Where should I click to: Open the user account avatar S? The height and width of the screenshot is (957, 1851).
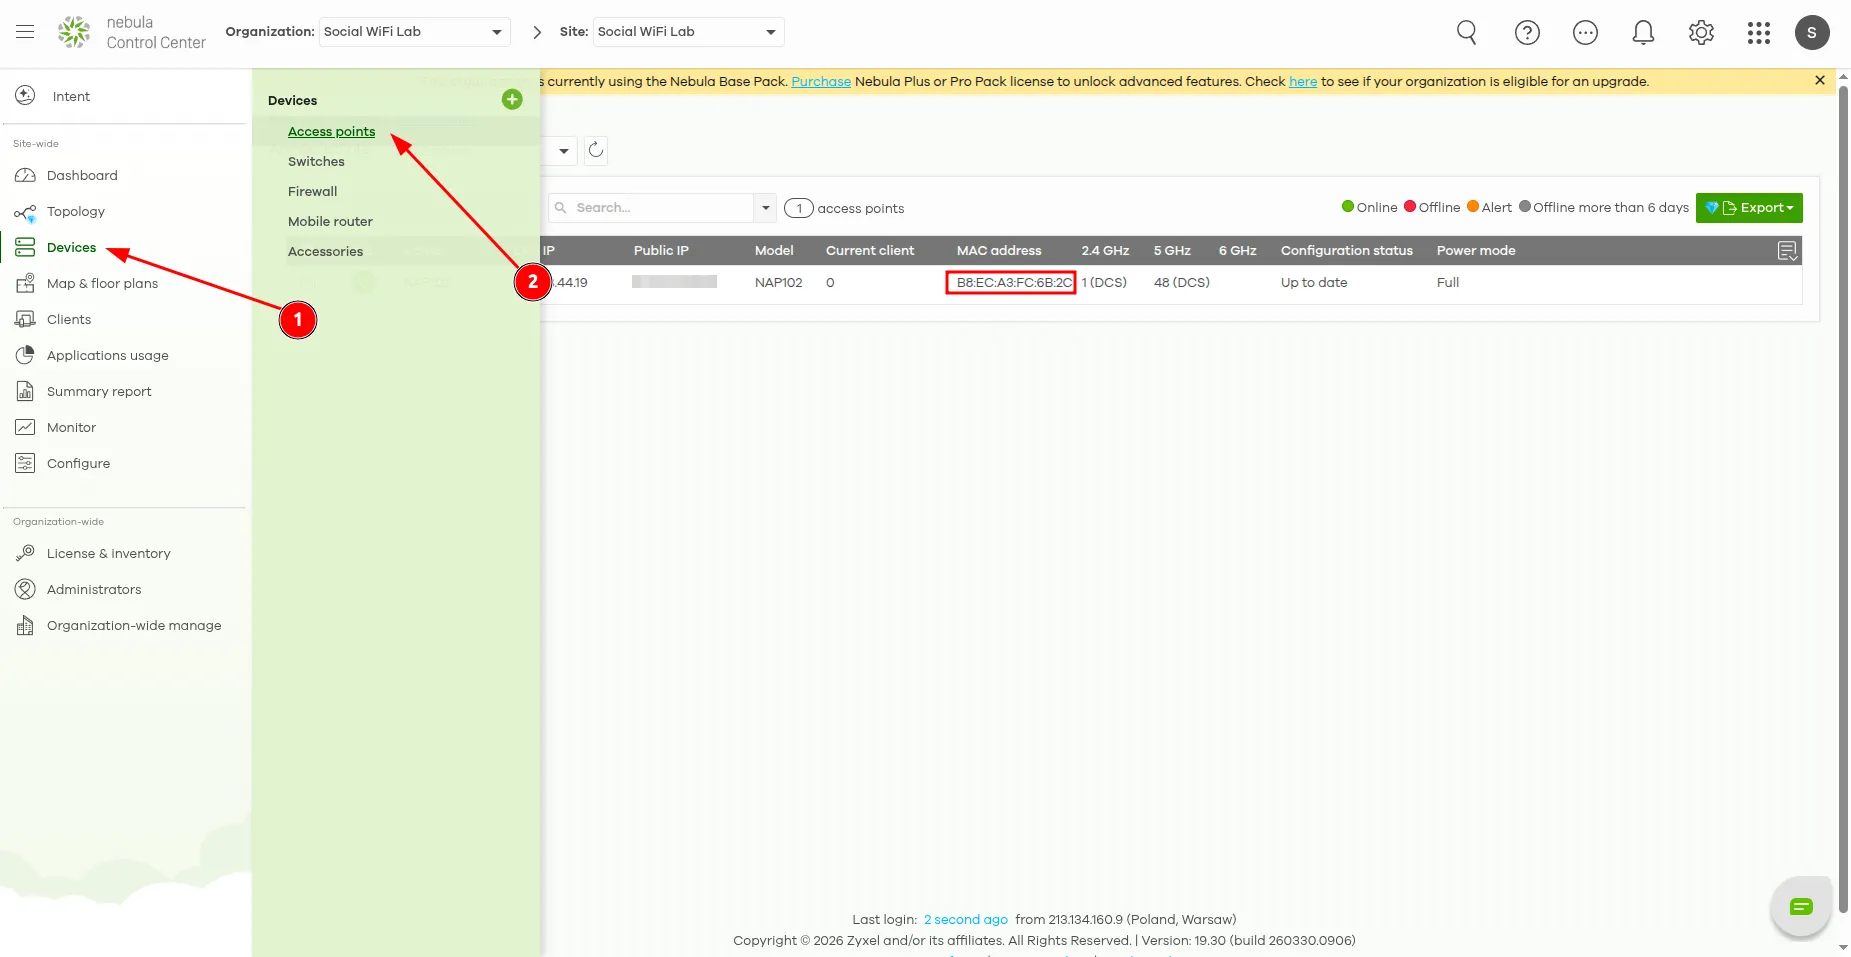pyautogui.click(x=1812, y=32)
